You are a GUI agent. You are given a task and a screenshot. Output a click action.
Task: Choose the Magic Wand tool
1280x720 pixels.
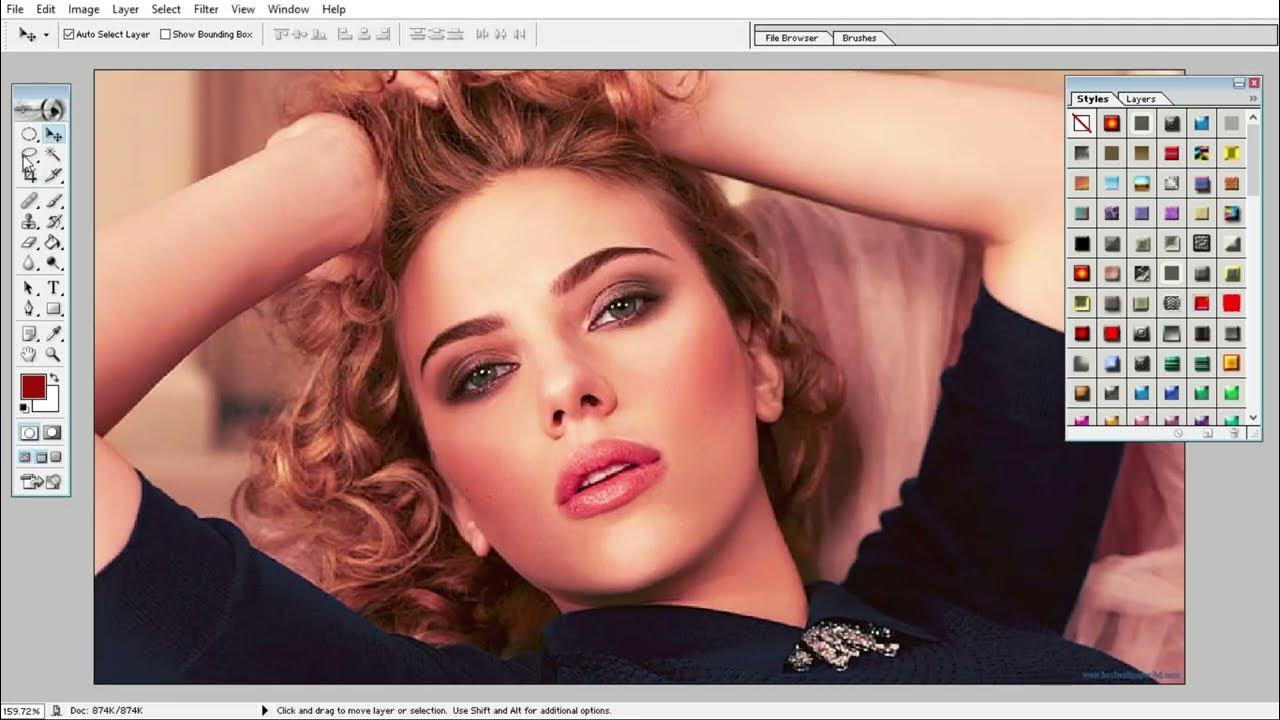(53, 155)
